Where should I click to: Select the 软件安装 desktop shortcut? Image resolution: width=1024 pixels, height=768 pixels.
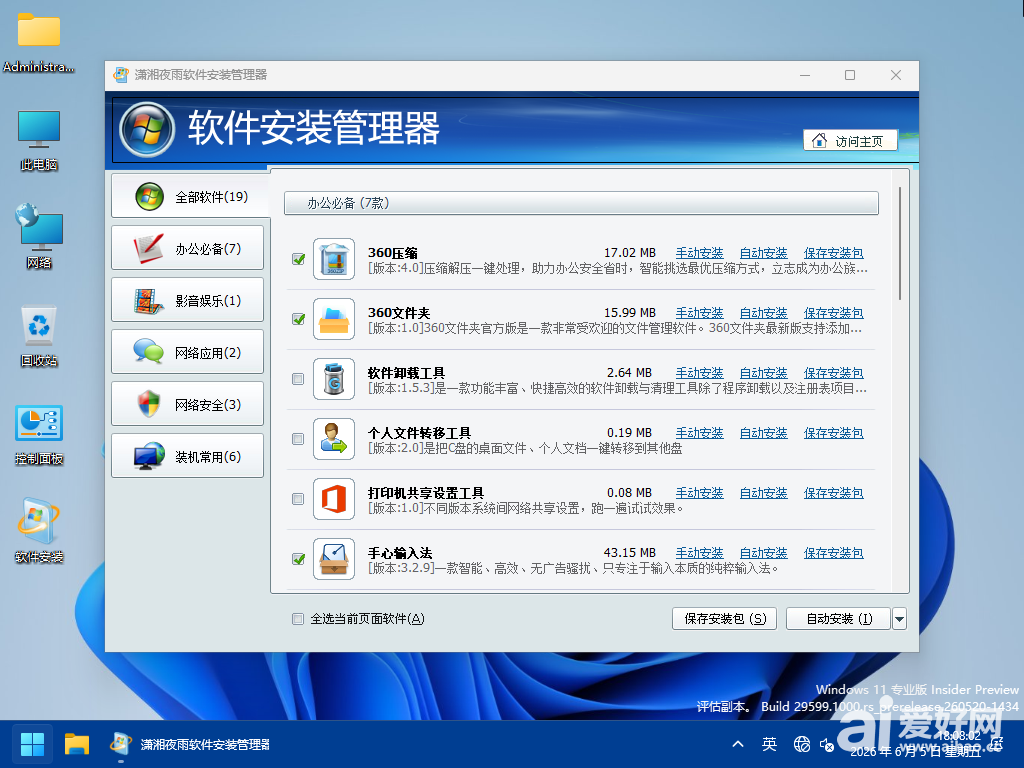click(x=39, y=532)
